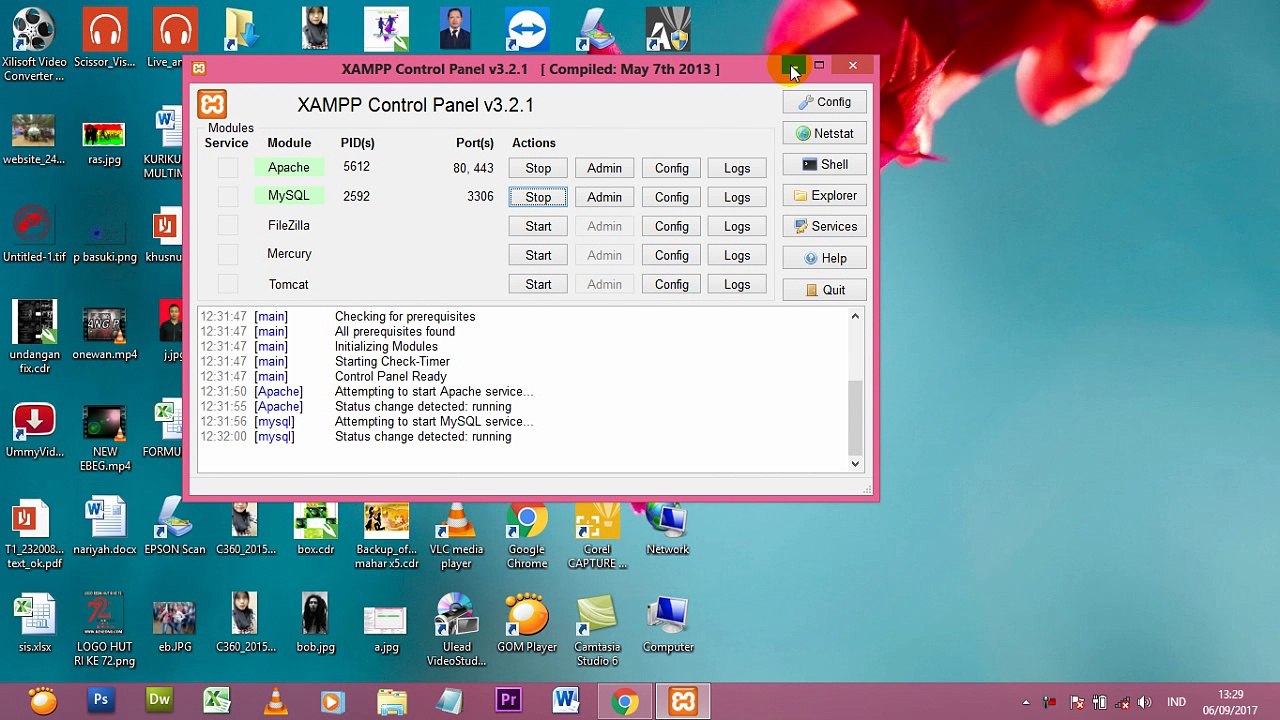
Task: Select the TeamViewer shortcut icon on desktop
Action: point(527,30)
